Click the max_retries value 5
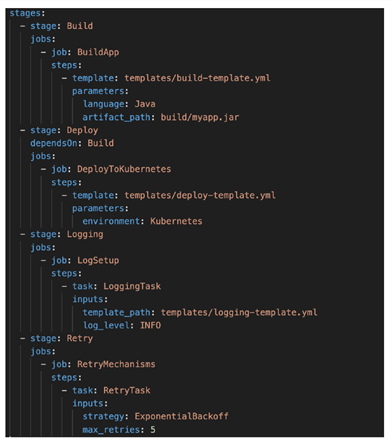This screenshot has width=392, height=448. [x=153, y=430]
